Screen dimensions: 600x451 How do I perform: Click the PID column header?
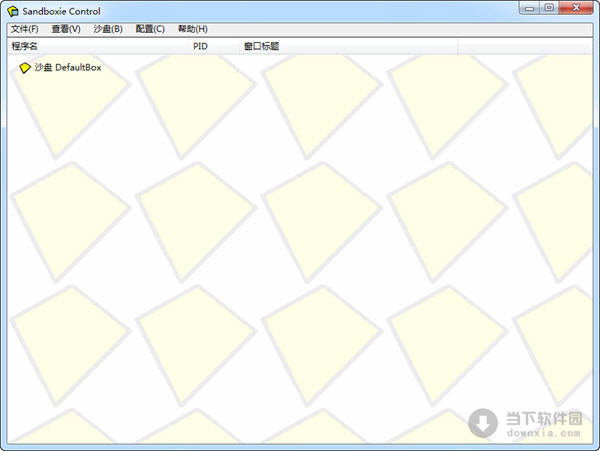tap(214, 46)
